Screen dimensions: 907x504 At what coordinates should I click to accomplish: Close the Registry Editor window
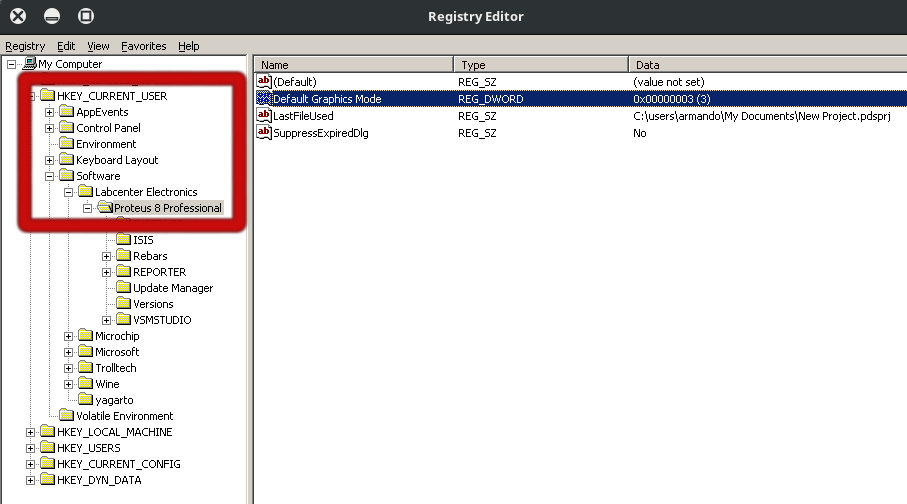coord(18,16)
